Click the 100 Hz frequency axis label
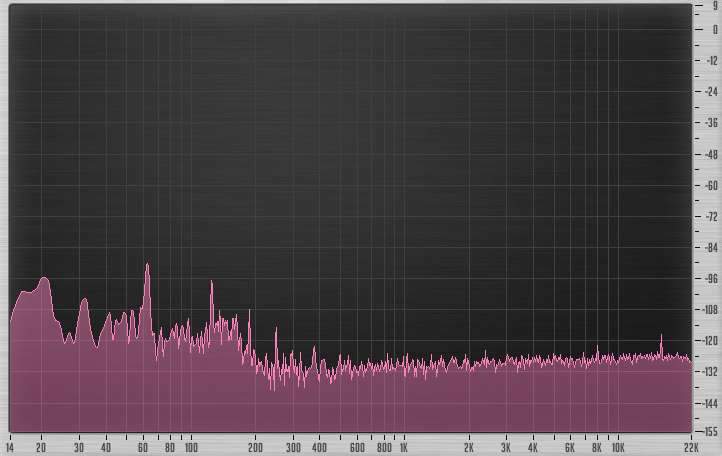Viewport: 722px width, 456px height. 190,447
